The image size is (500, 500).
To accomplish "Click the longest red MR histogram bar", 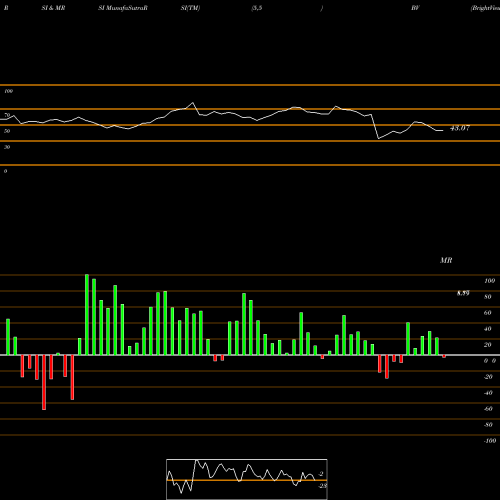I will [44, 382].
